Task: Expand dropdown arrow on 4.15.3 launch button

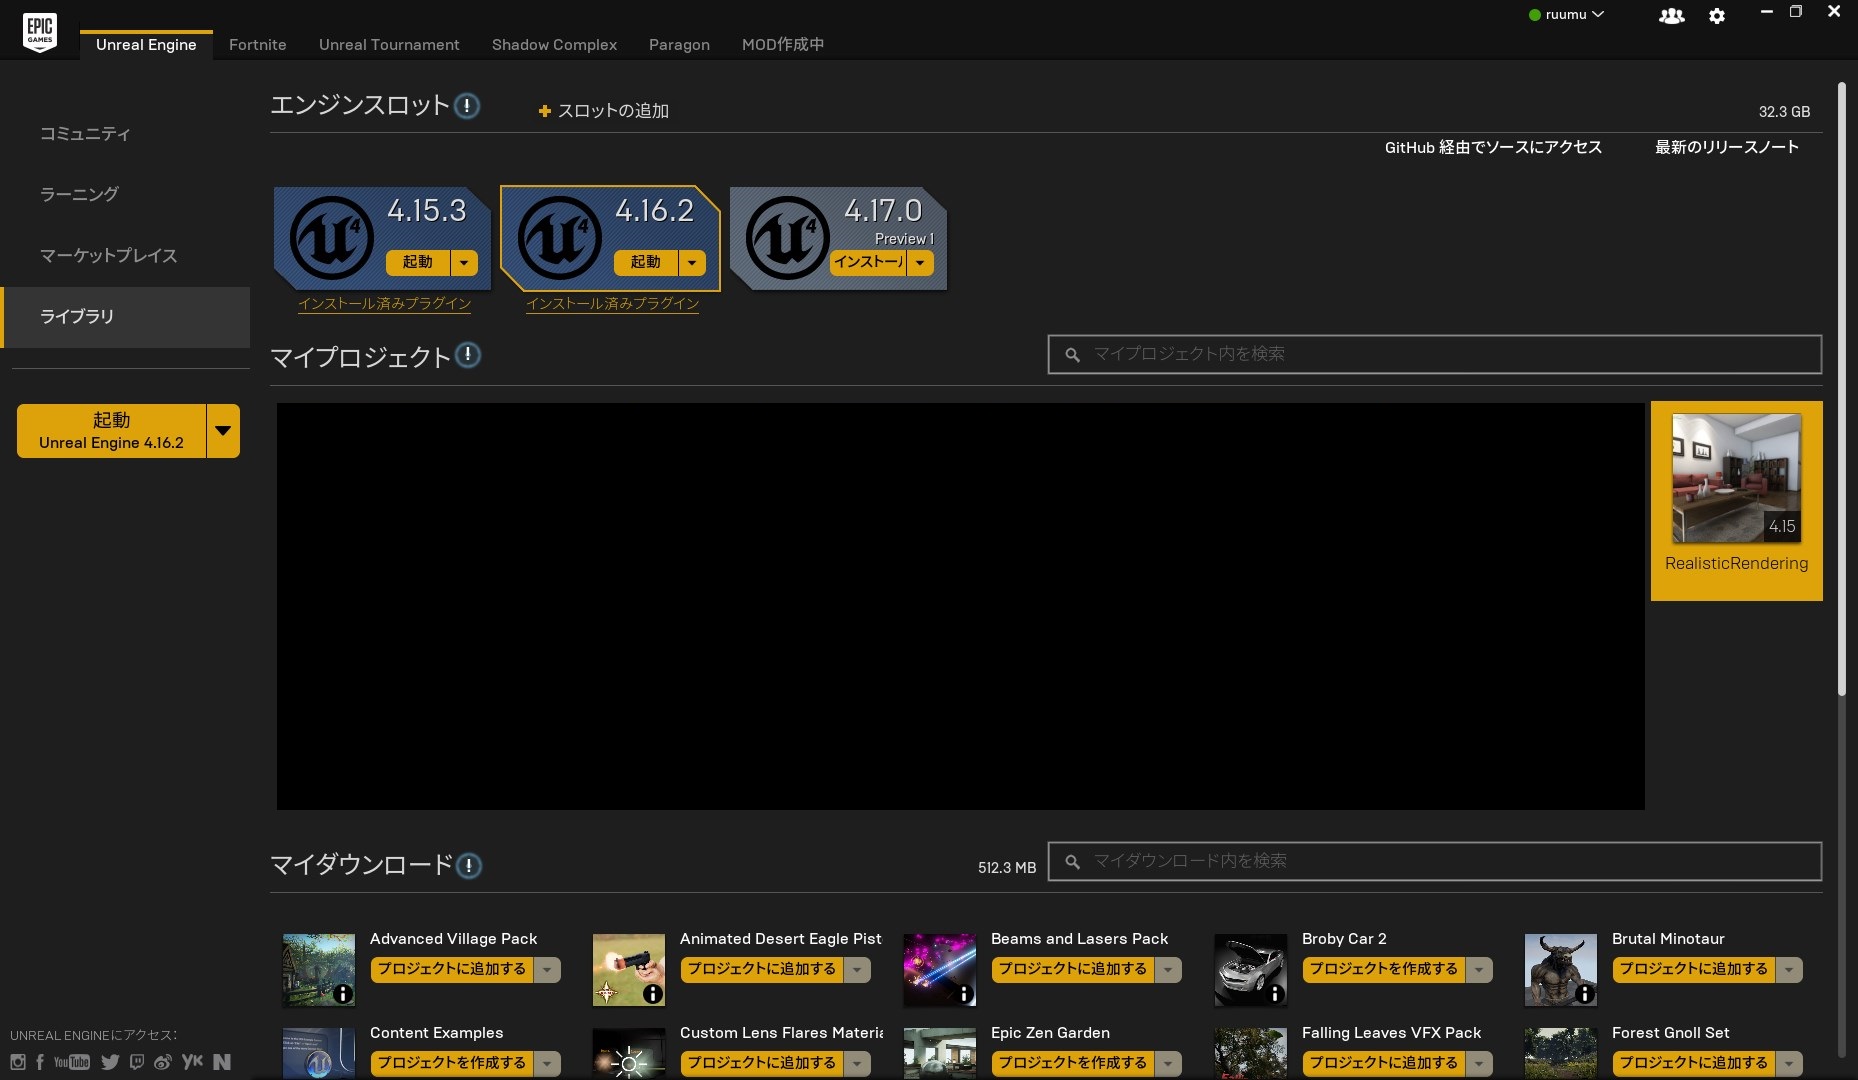Action: 464,263
